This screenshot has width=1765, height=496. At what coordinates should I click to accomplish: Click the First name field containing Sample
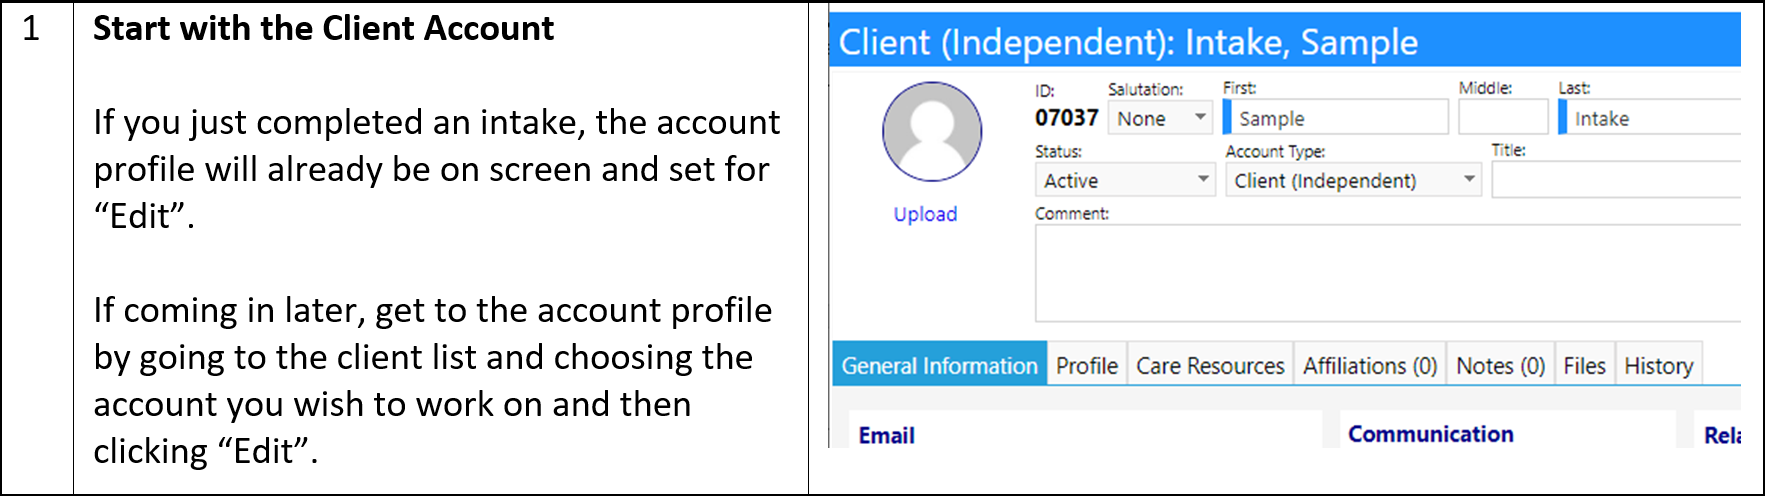pos(1336,118)
